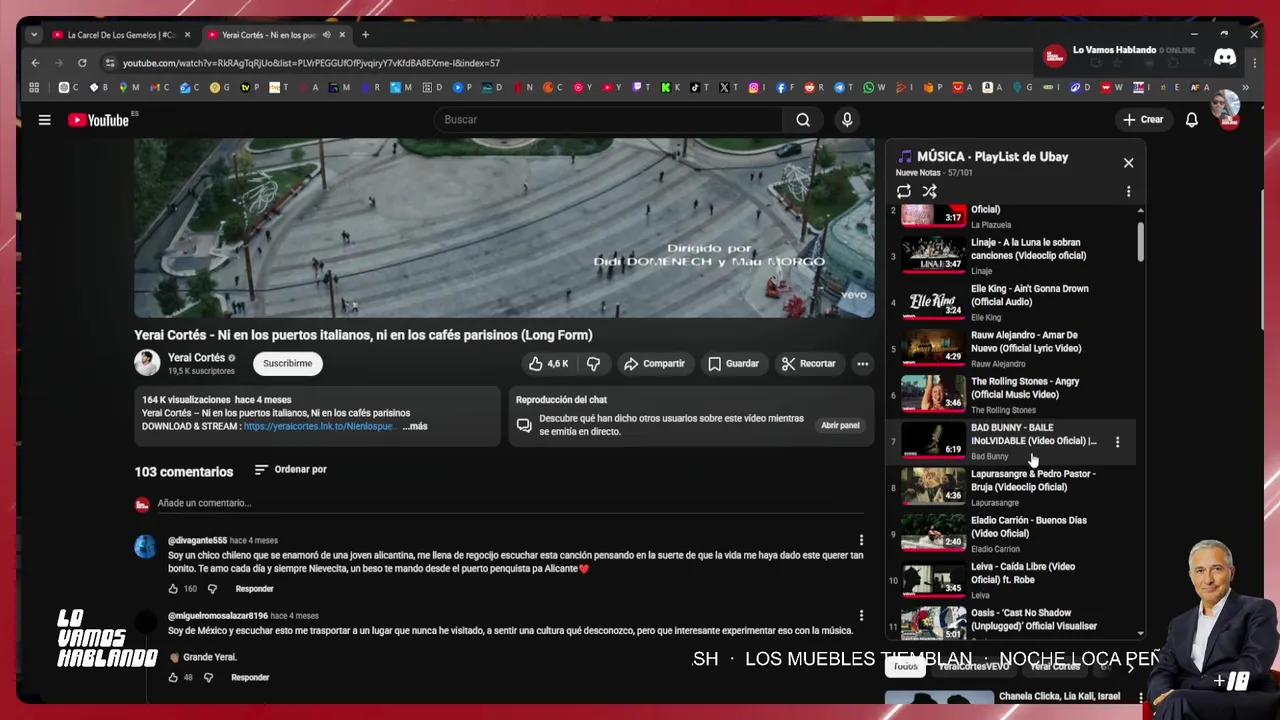Open the chat replay with Abrir panel

pyautogui.click(x=840, y=425)
